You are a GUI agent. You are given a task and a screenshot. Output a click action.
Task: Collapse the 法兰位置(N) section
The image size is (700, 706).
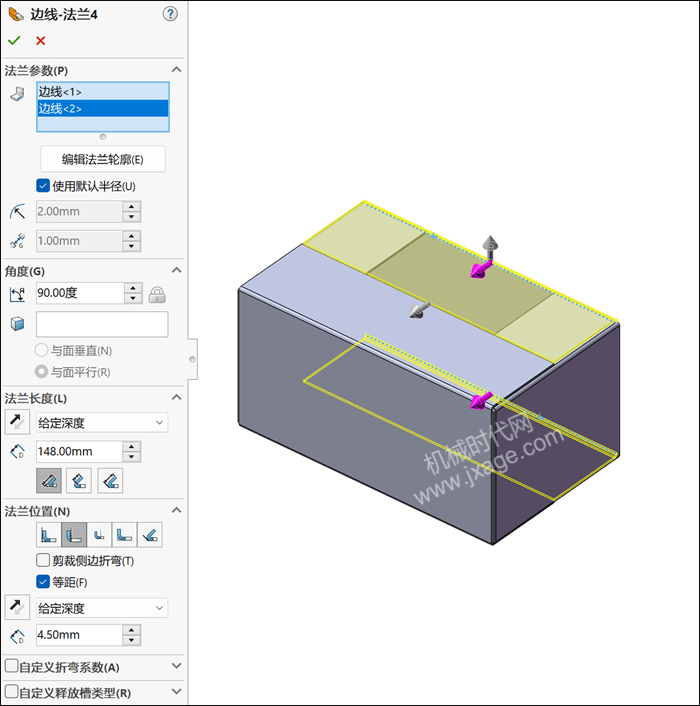176,511
